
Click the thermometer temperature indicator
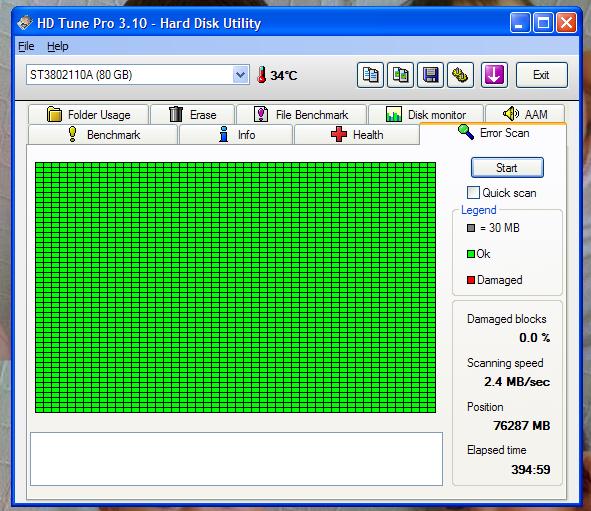pyautogui.click(x=262, y=75)
